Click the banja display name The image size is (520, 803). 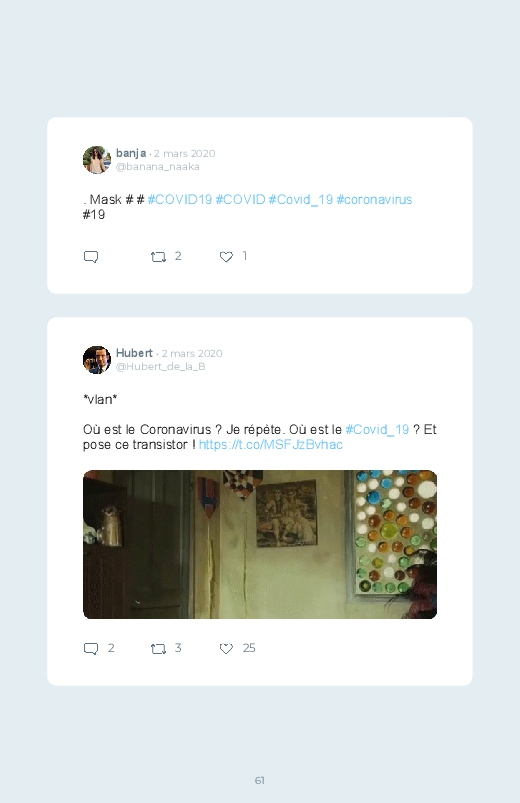pyautogui.click(x=131, y=153)
